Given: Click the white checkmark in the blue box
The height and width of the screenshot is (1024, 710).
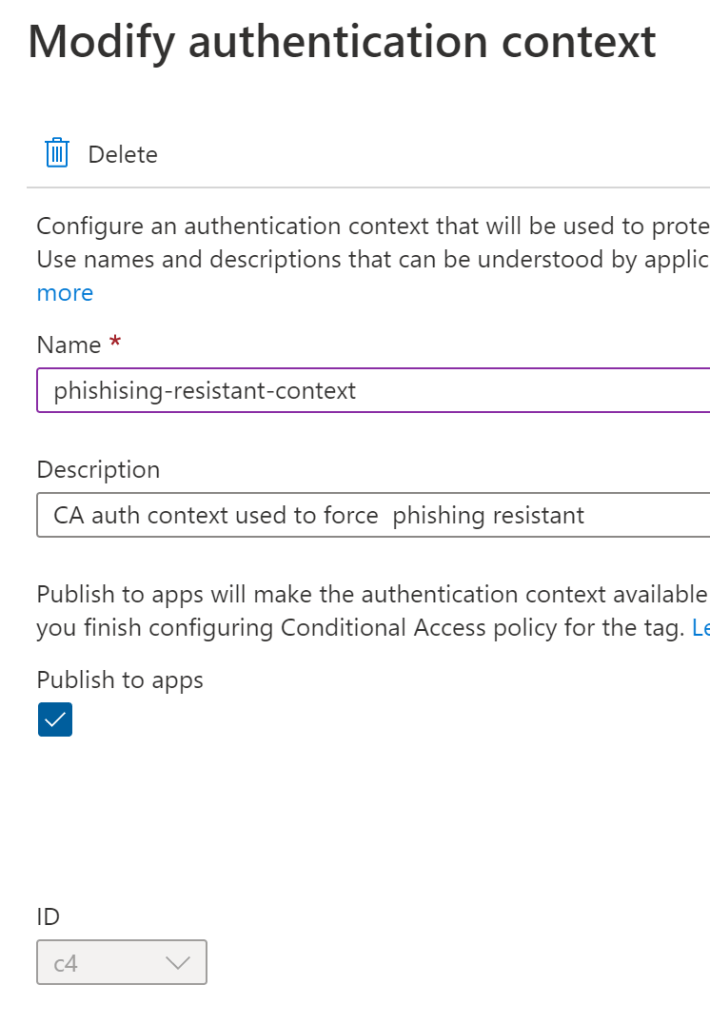Looking at the screenshot, I should pos(55,720).
